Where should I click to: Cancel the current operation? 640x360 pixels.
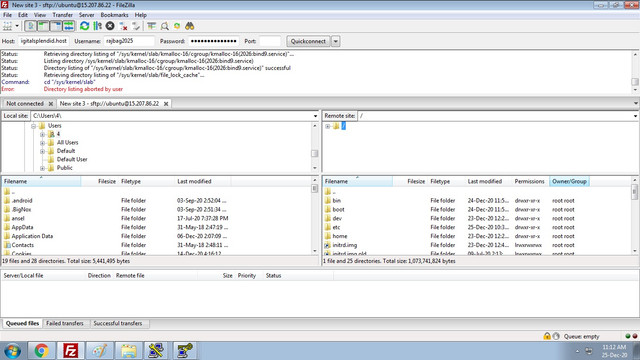(x=110, y=26)
